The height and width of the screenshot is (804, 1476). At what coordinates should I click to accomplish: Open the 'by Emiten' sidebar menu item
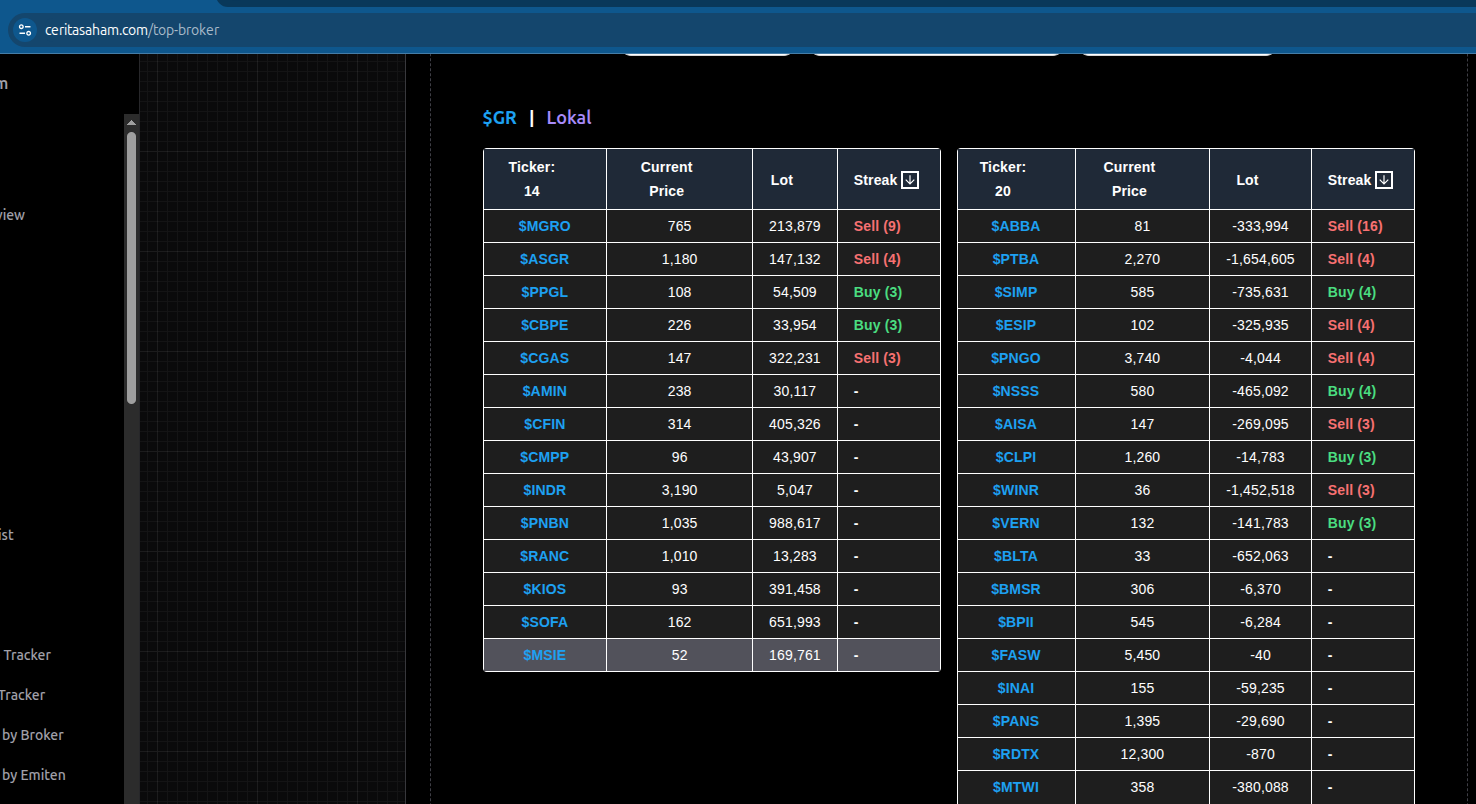[x=33, y=775]
